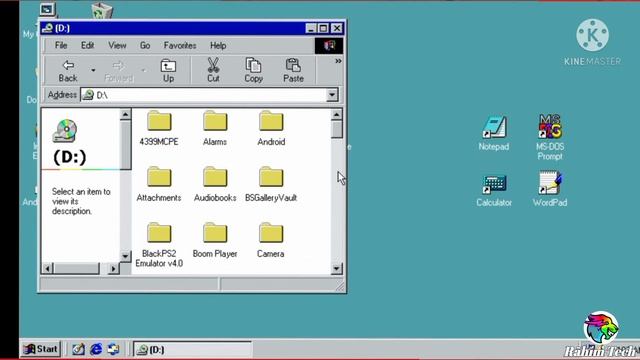Minimize the D: window
Viewport: 640px width, 360px height.
click(x=311, y=28)
